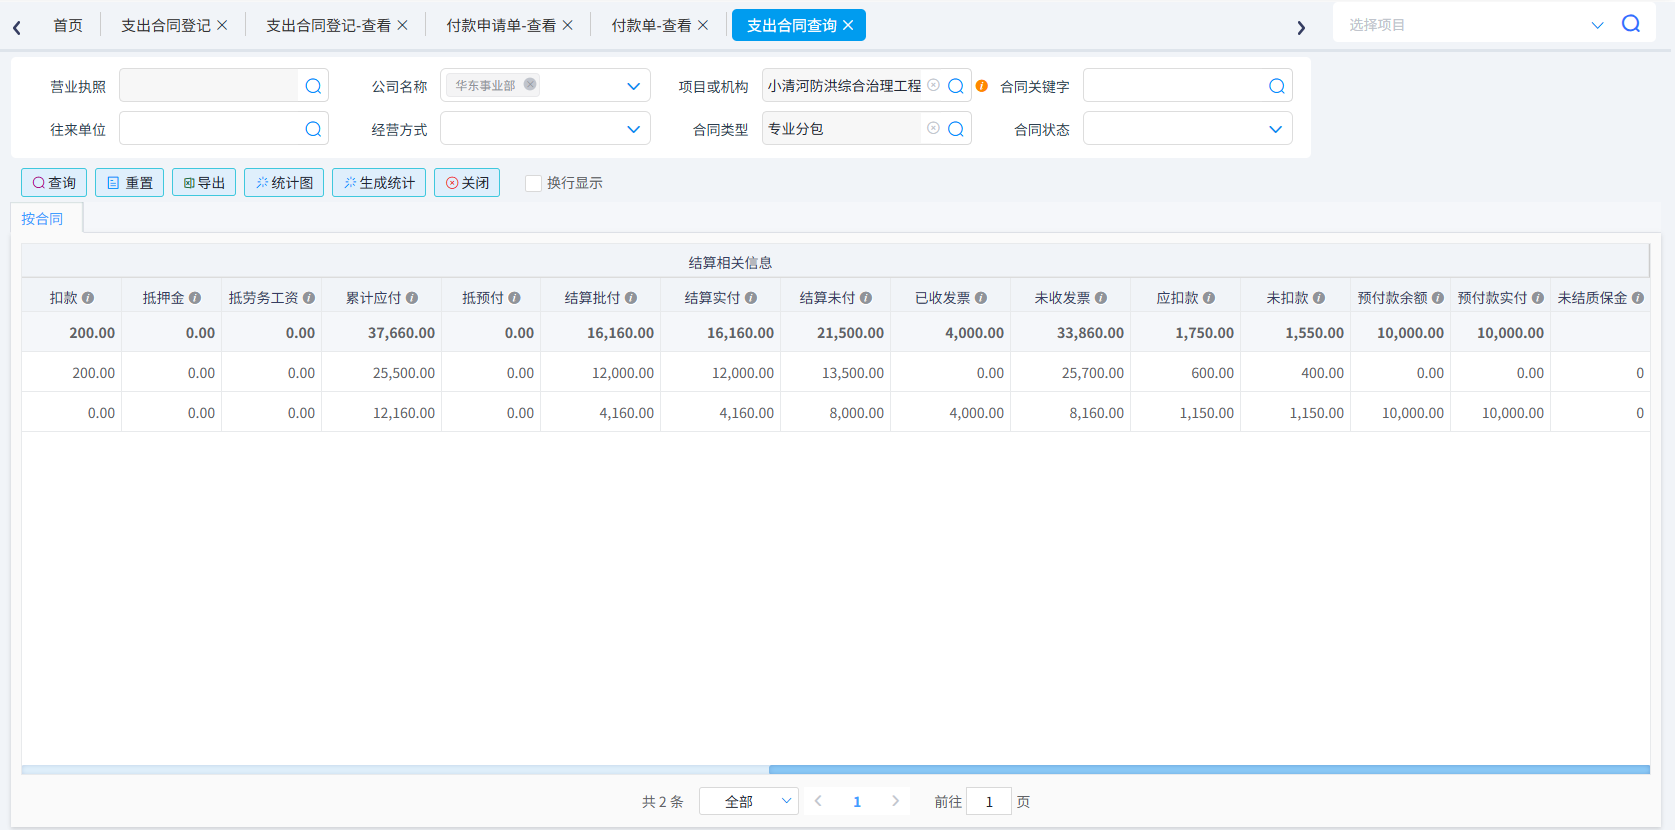Show help icon for 累计应付 column
This screenshot has width=1675, height=830.
tap(412, 298)
